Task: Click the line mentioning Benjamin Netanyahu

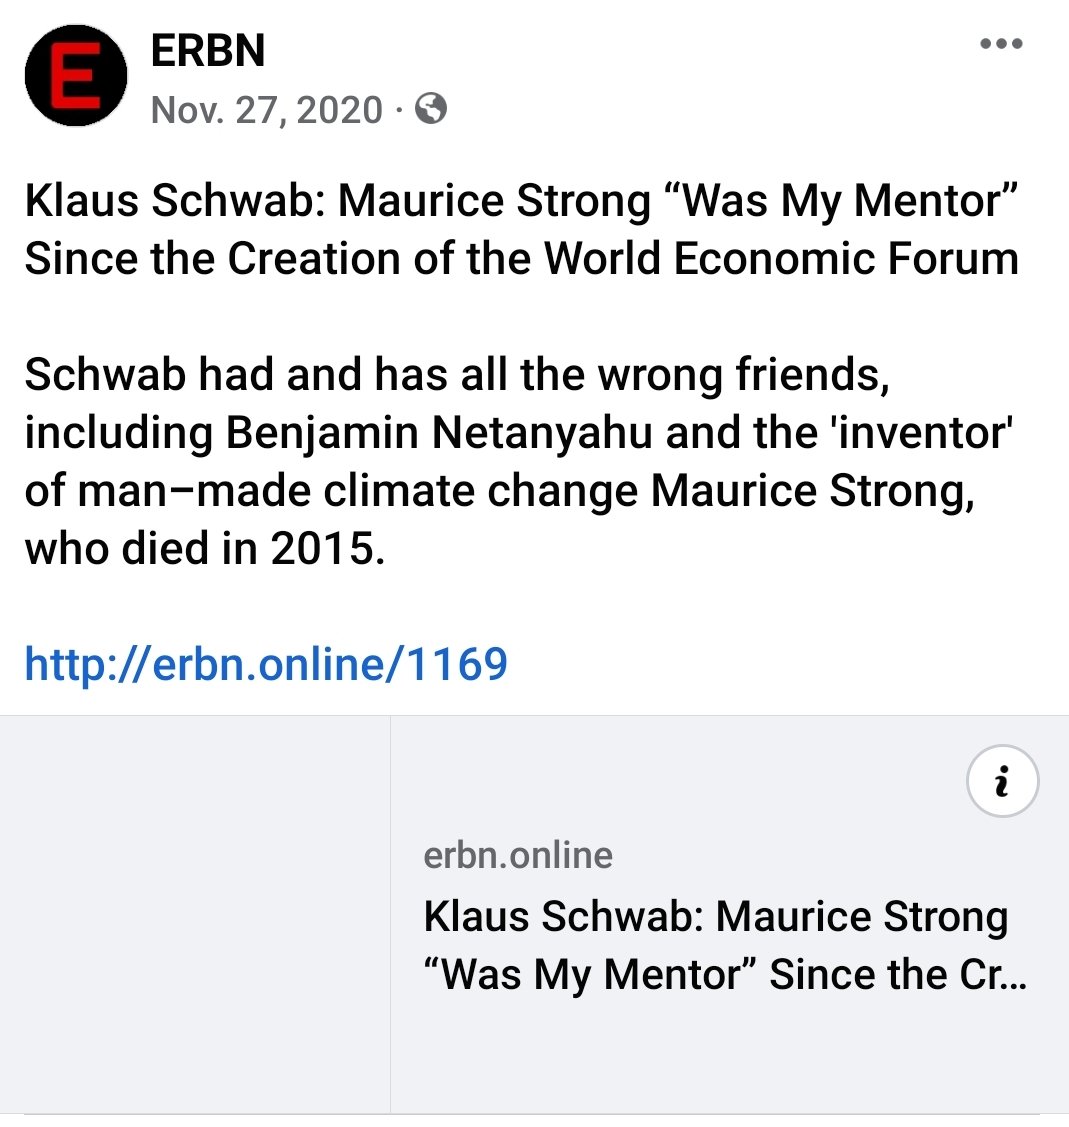Action: 519,433
